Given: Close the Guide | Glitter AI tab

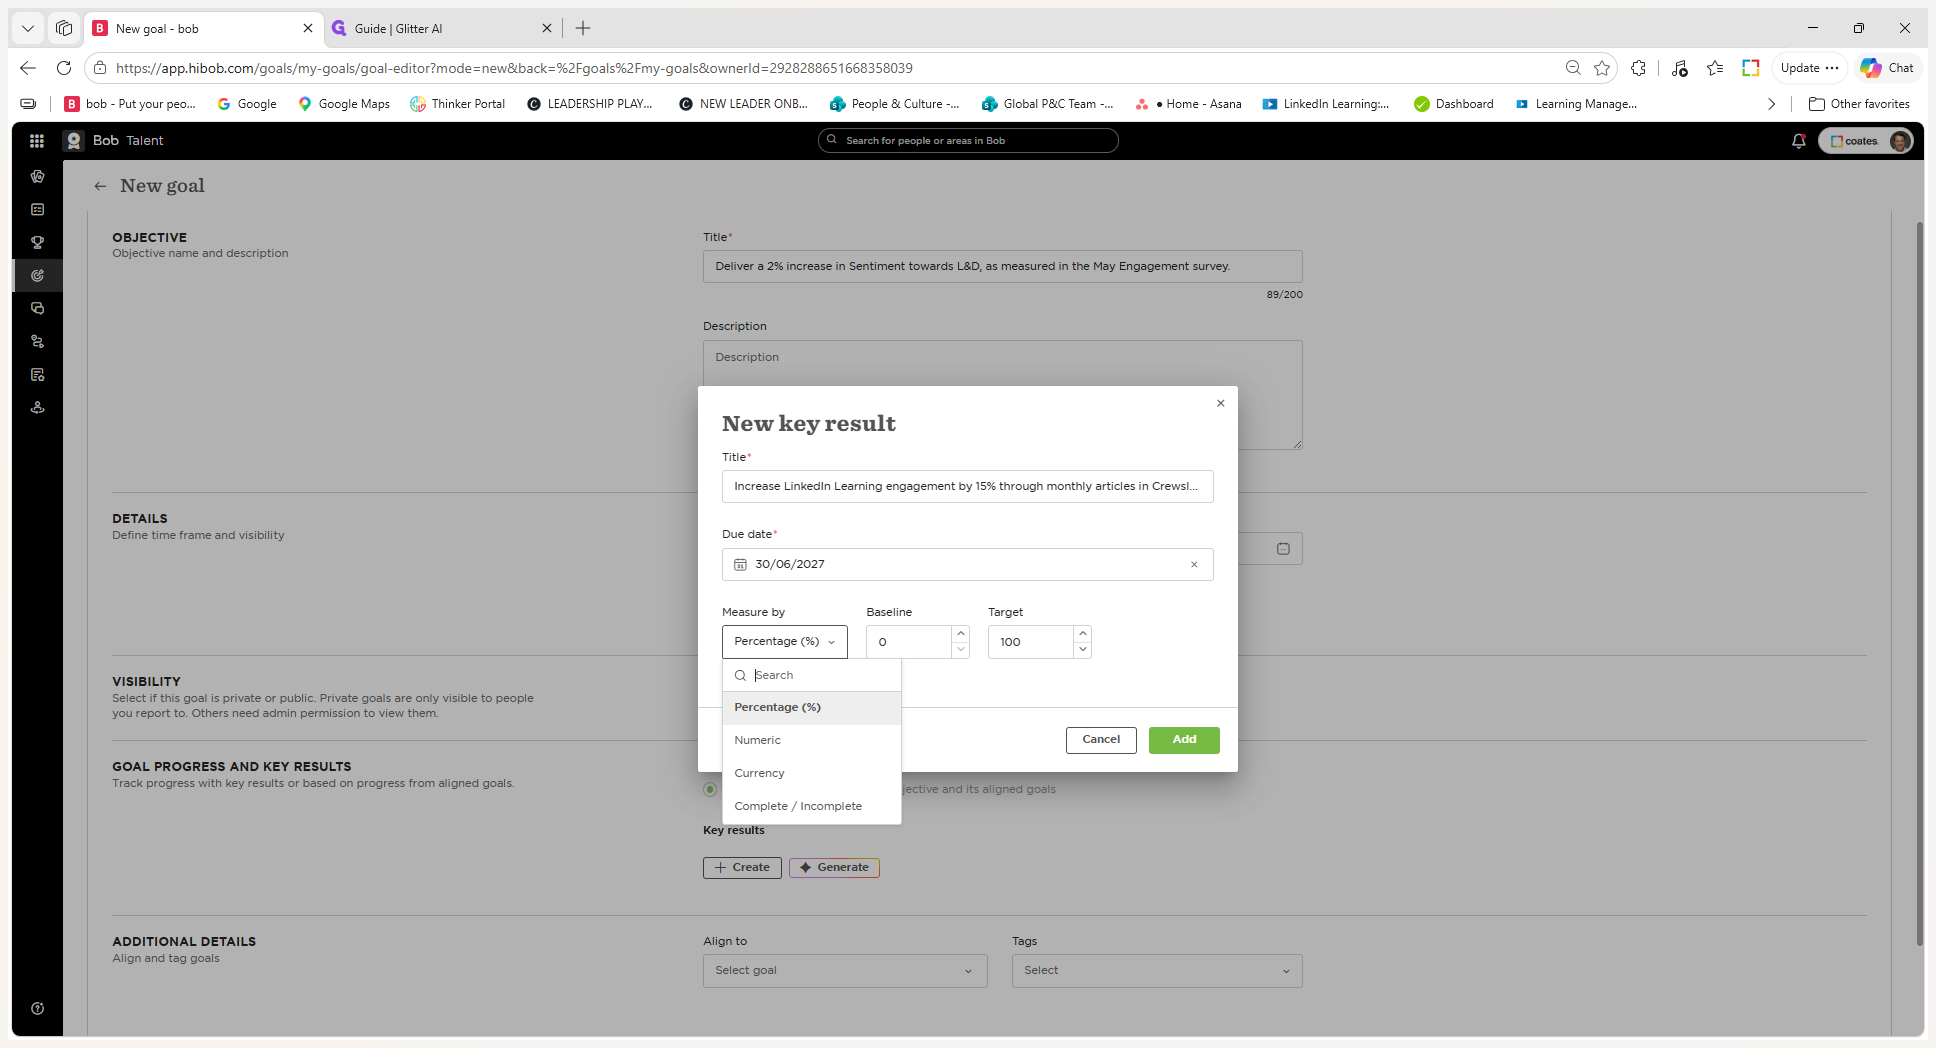Looking at the screenshot, I should 546,29.
